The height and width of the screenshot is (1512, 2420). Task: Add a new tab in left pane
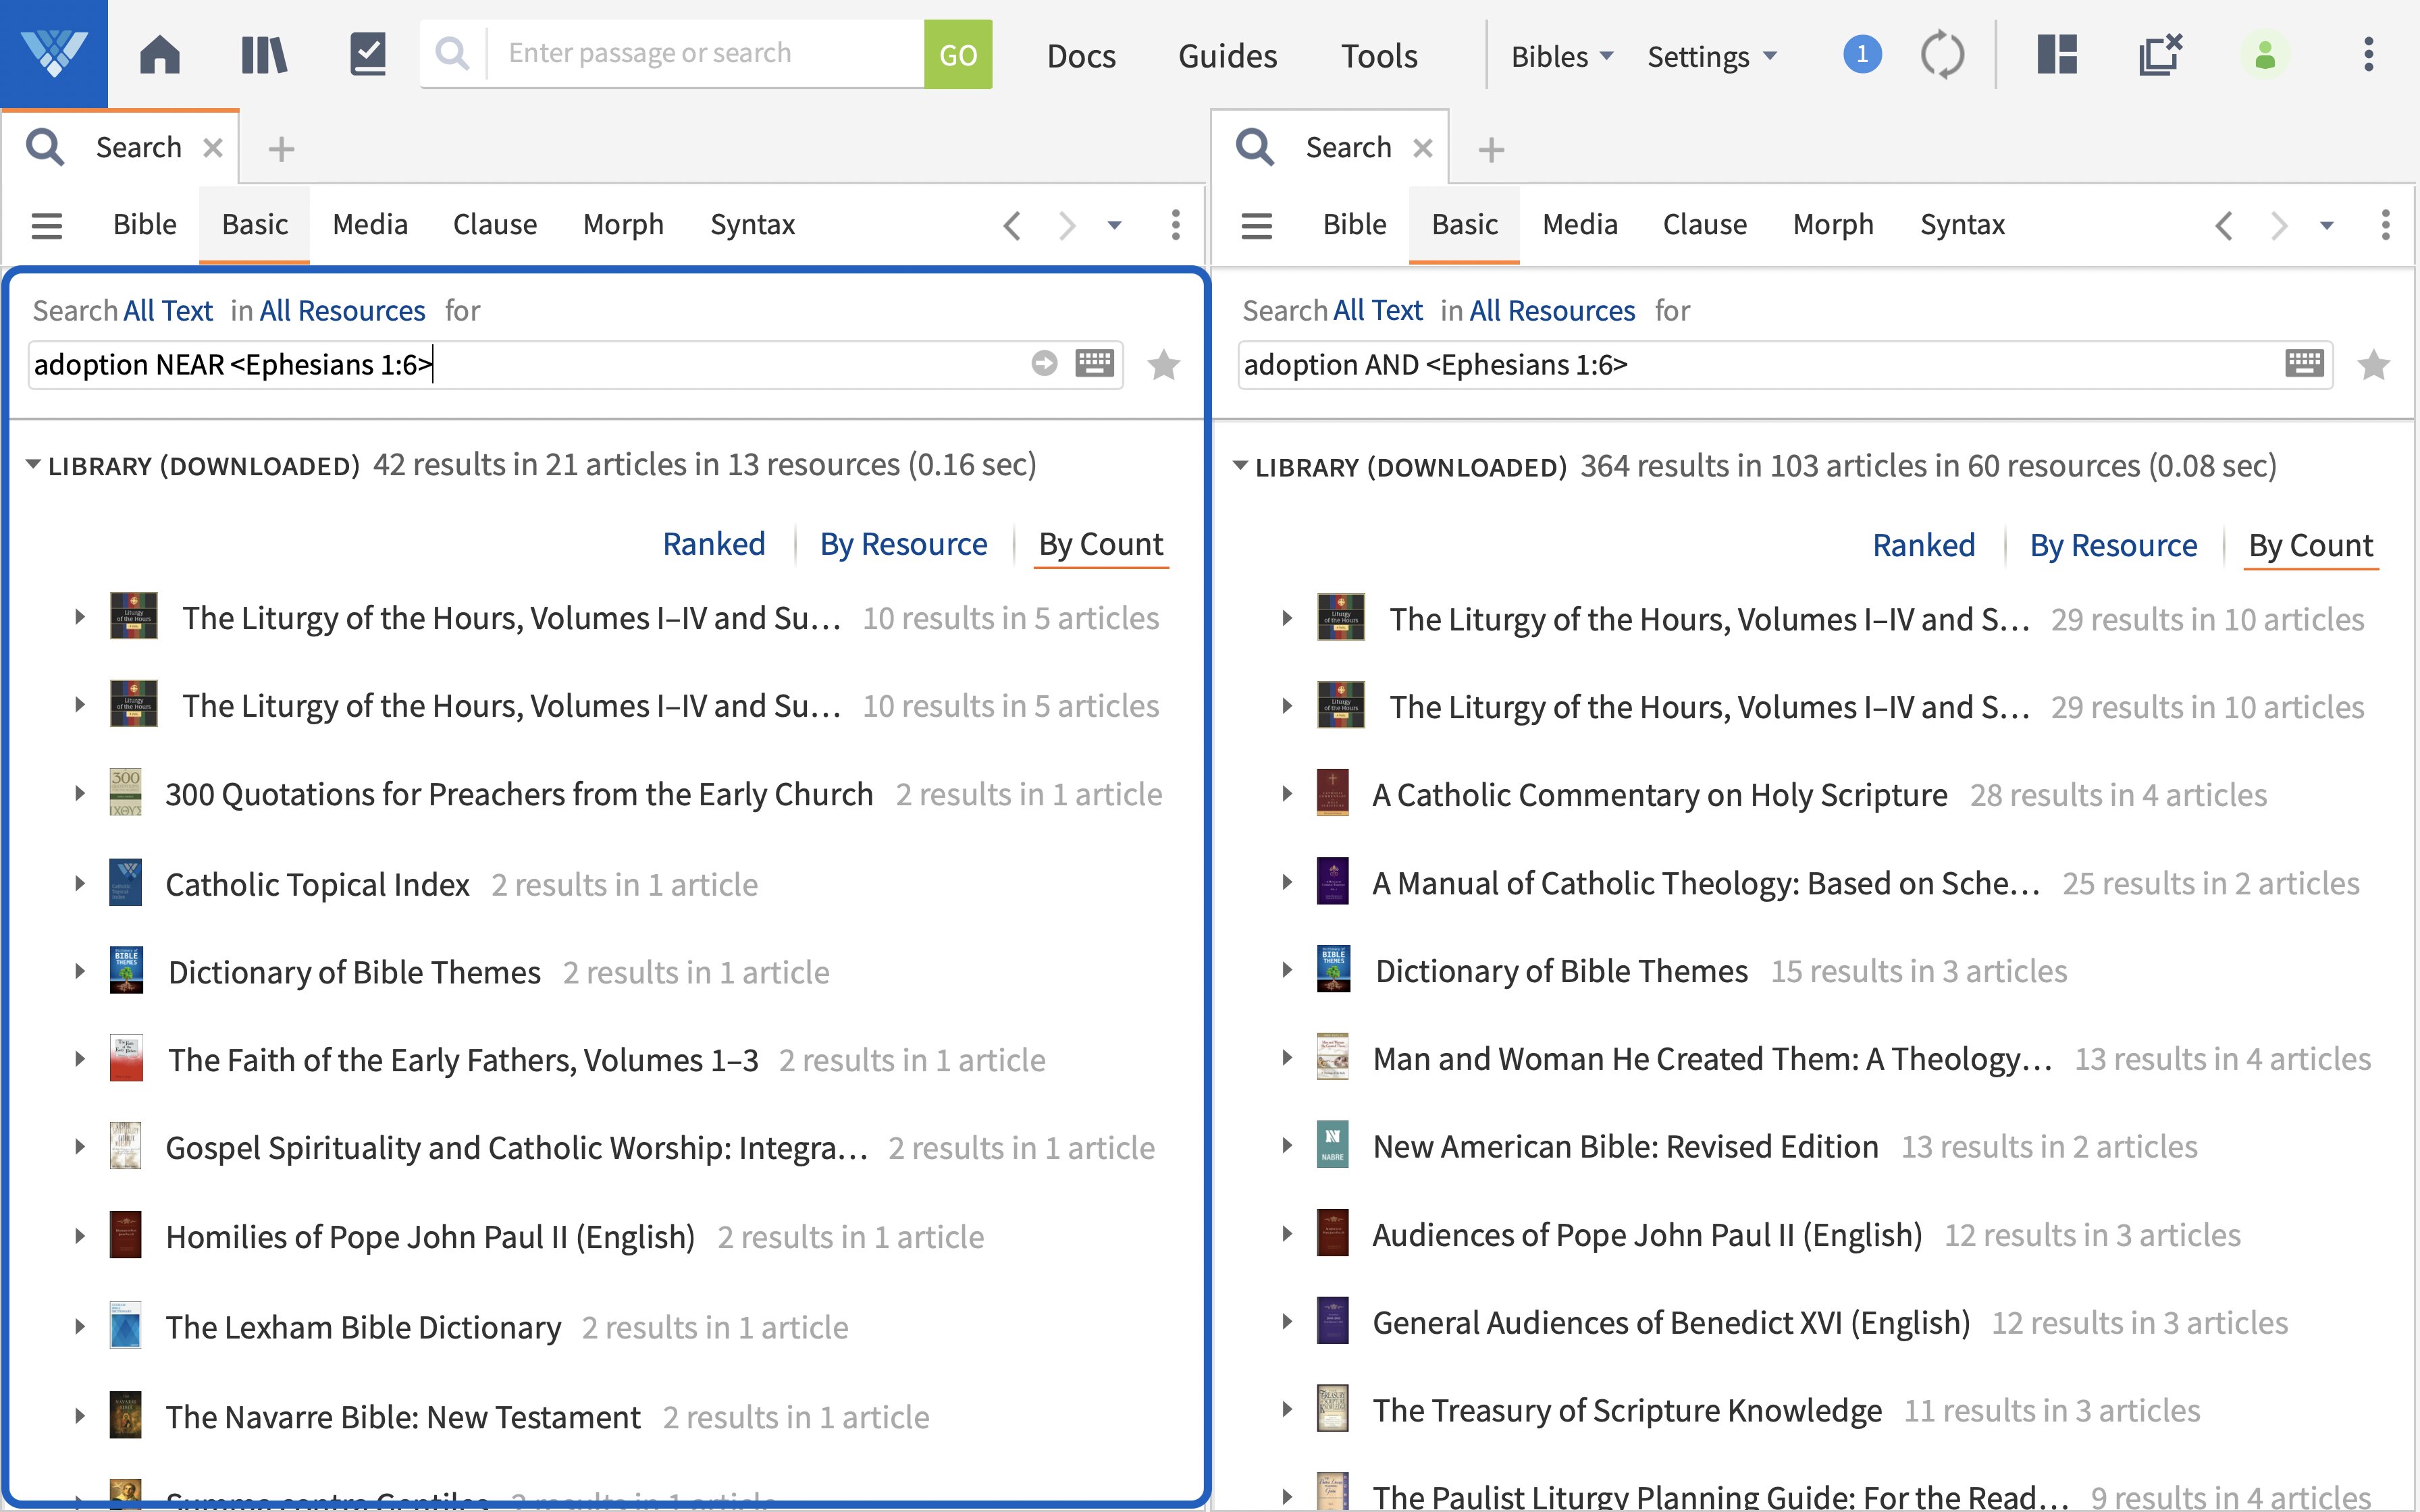coord(281,149)
